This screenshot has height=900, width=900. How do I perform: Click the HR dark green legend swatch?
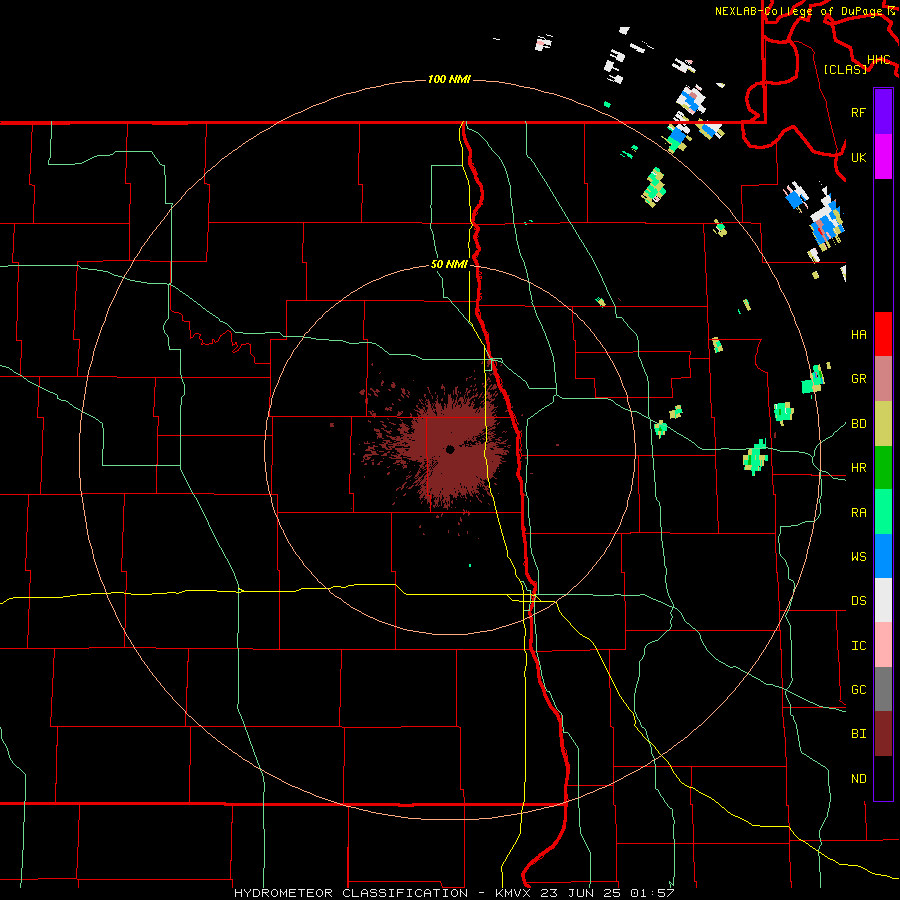883,468
